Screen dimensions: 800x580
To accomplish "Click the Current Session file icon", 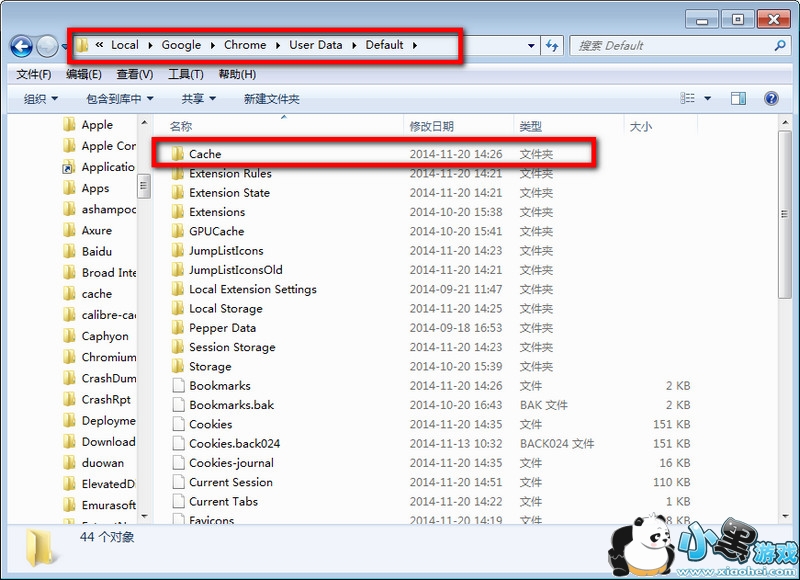I will pos(178,482).
